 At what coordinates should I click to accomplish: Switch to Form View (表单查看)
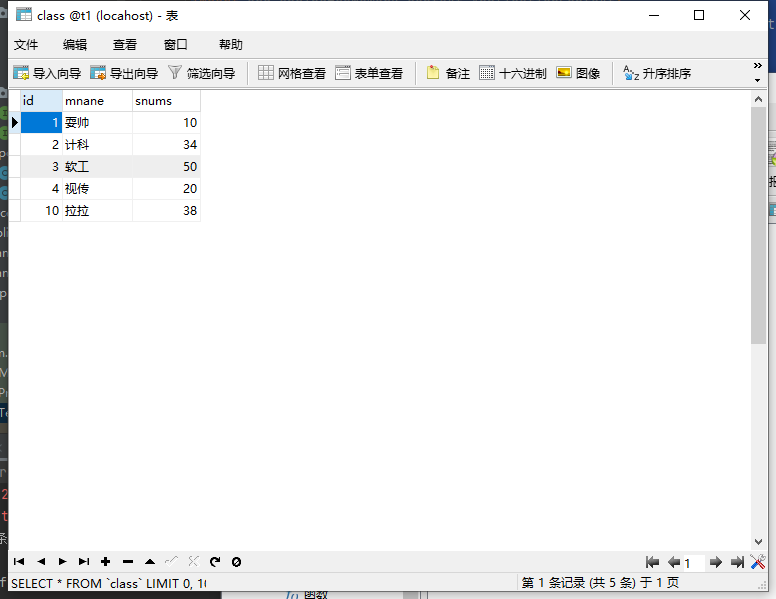point(369,73)
